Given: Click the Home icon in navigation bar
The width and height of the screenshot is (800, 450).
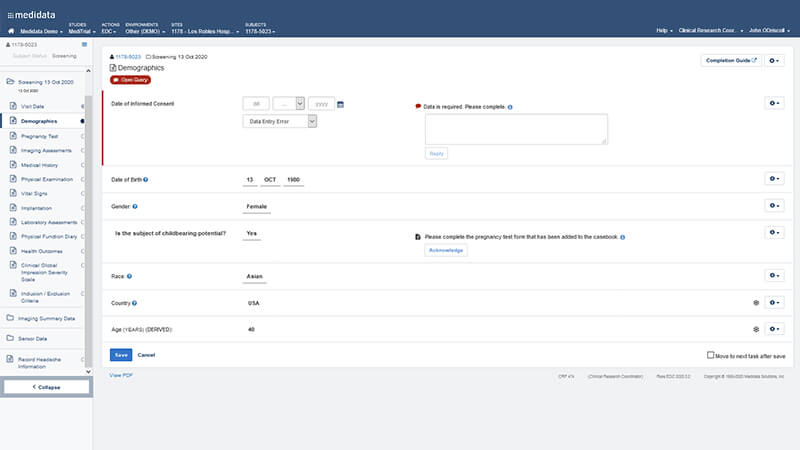Looking at the screenshot, I should point(11,31).
